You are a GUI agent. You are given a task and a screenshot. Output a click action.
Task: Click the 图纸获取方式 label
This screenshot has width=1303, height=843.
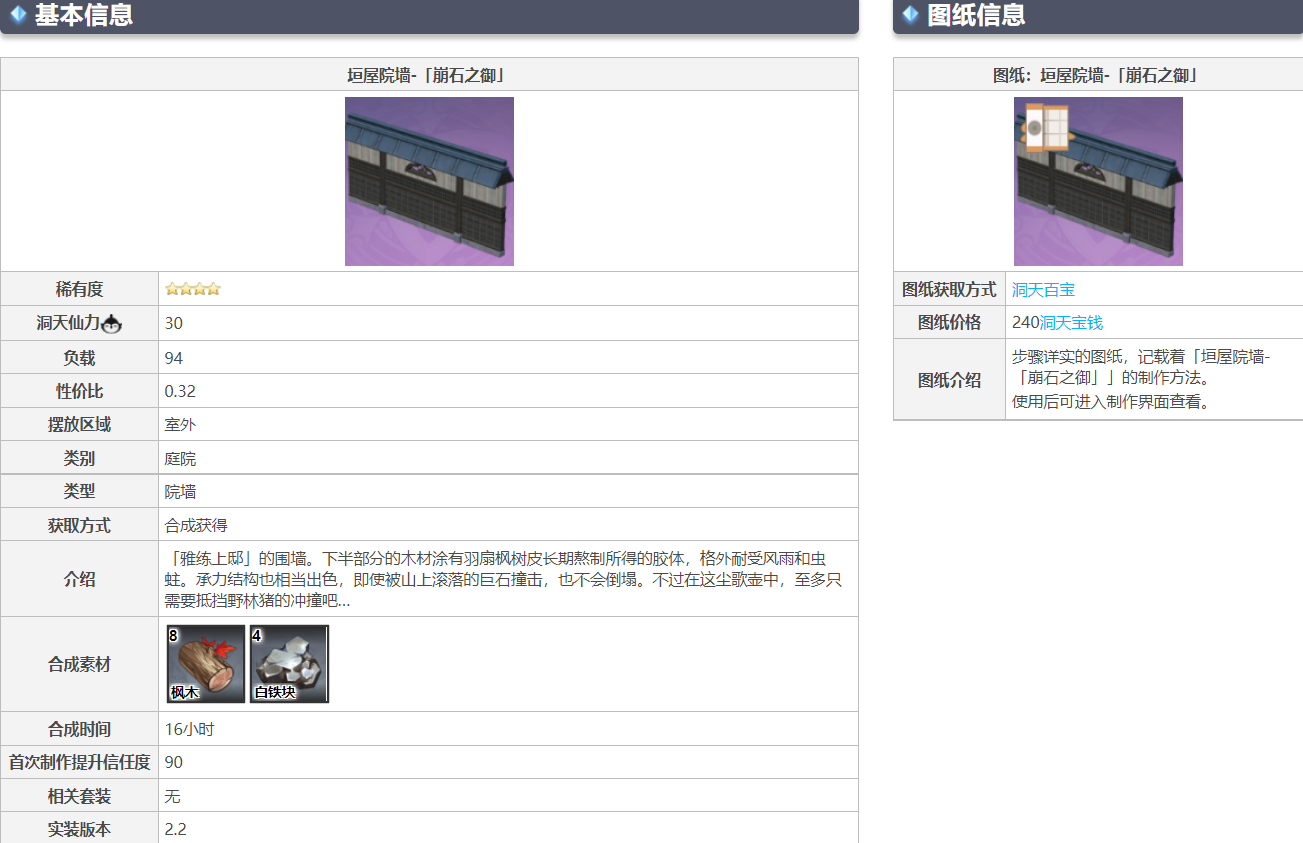point(949,289)
